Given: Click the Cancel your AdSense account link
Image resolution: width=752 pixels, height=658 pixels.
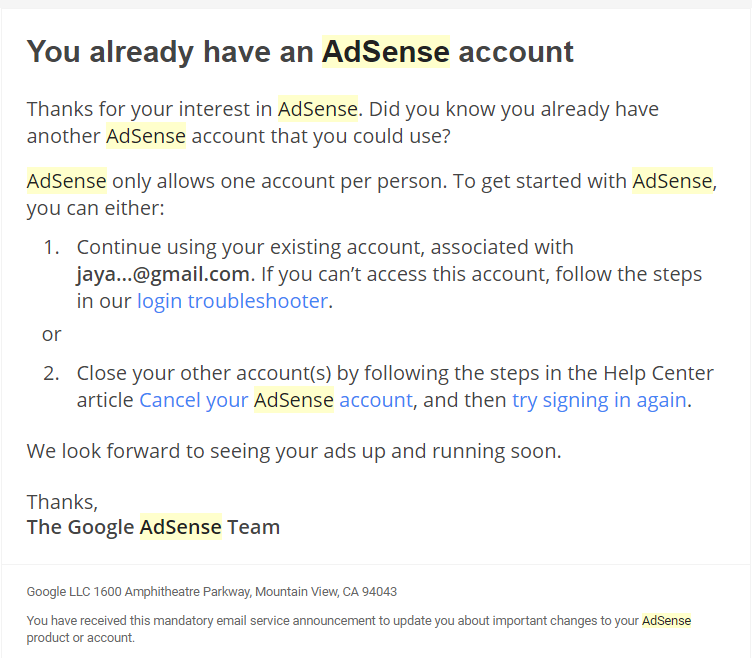Looking at the screenshot, I should coord(275,400).
